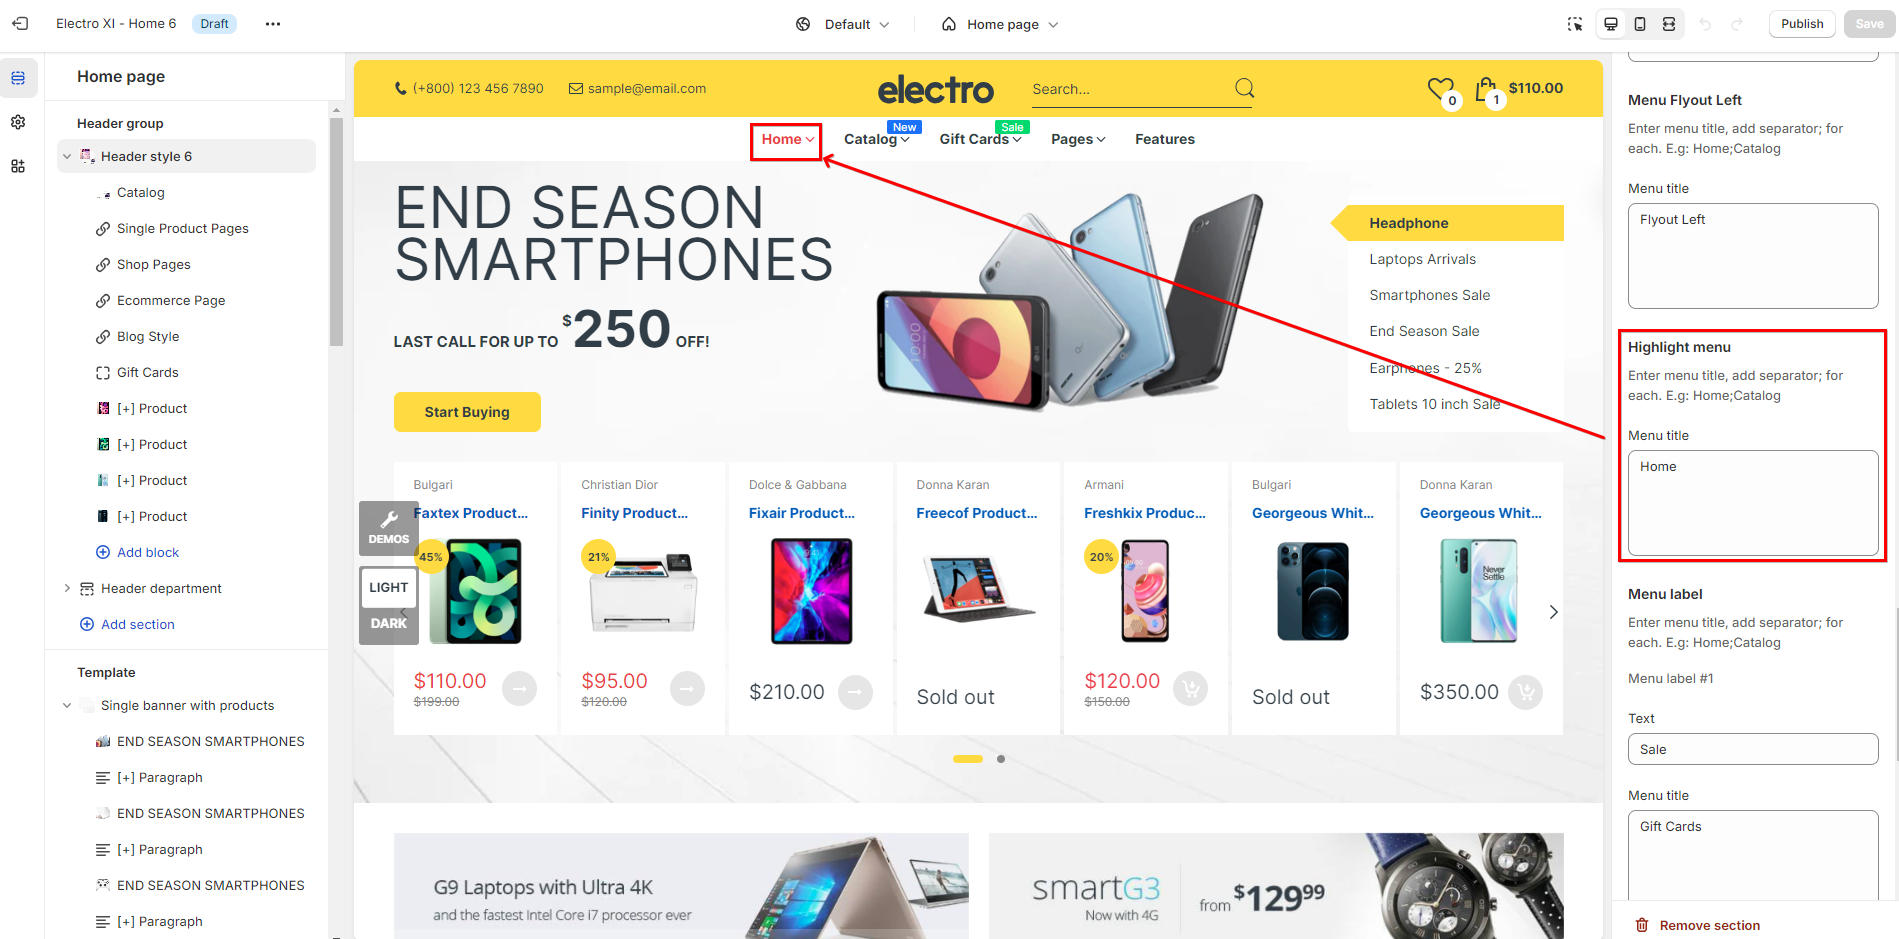Viewport: 1899px width, 939px height.
Task: Click the exit editor back icon
Action: point(20,23)
